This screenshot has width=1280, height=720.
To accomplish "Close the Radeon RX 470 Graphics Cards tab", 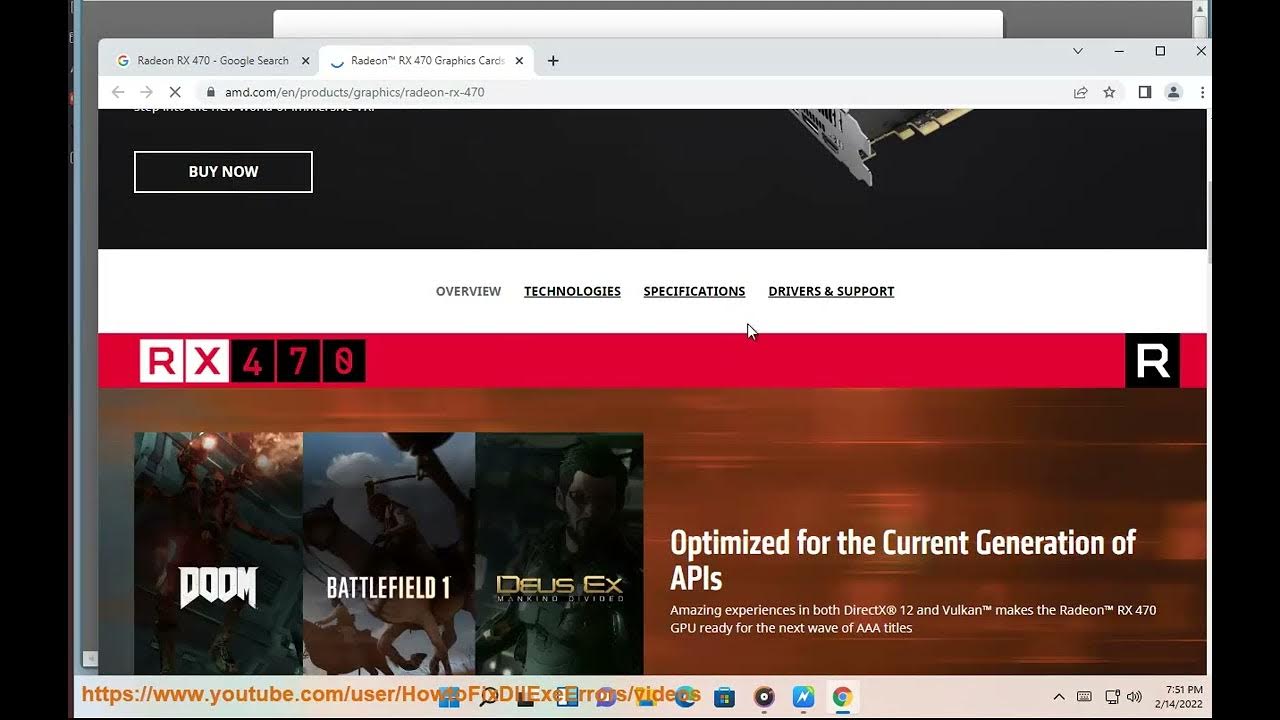I will [x=519, y=61].
